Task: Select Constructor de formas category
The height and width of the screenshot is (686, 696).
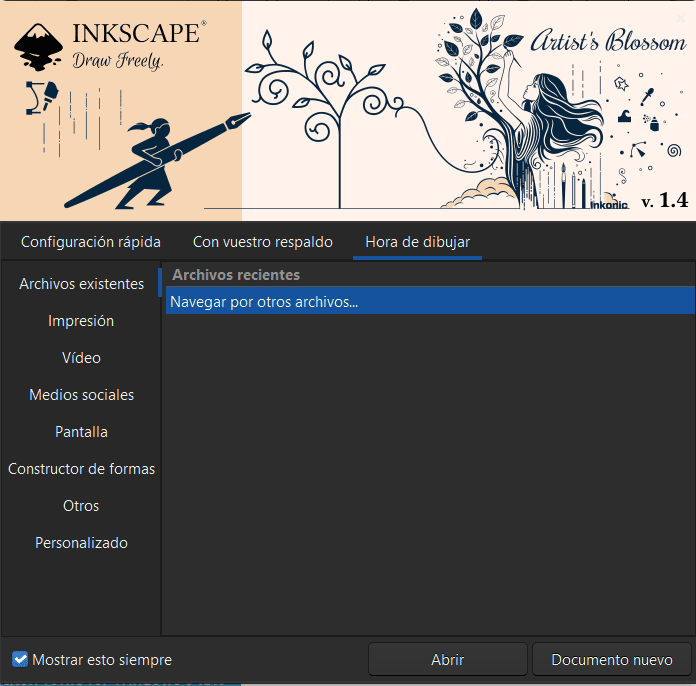Action: 81,469
